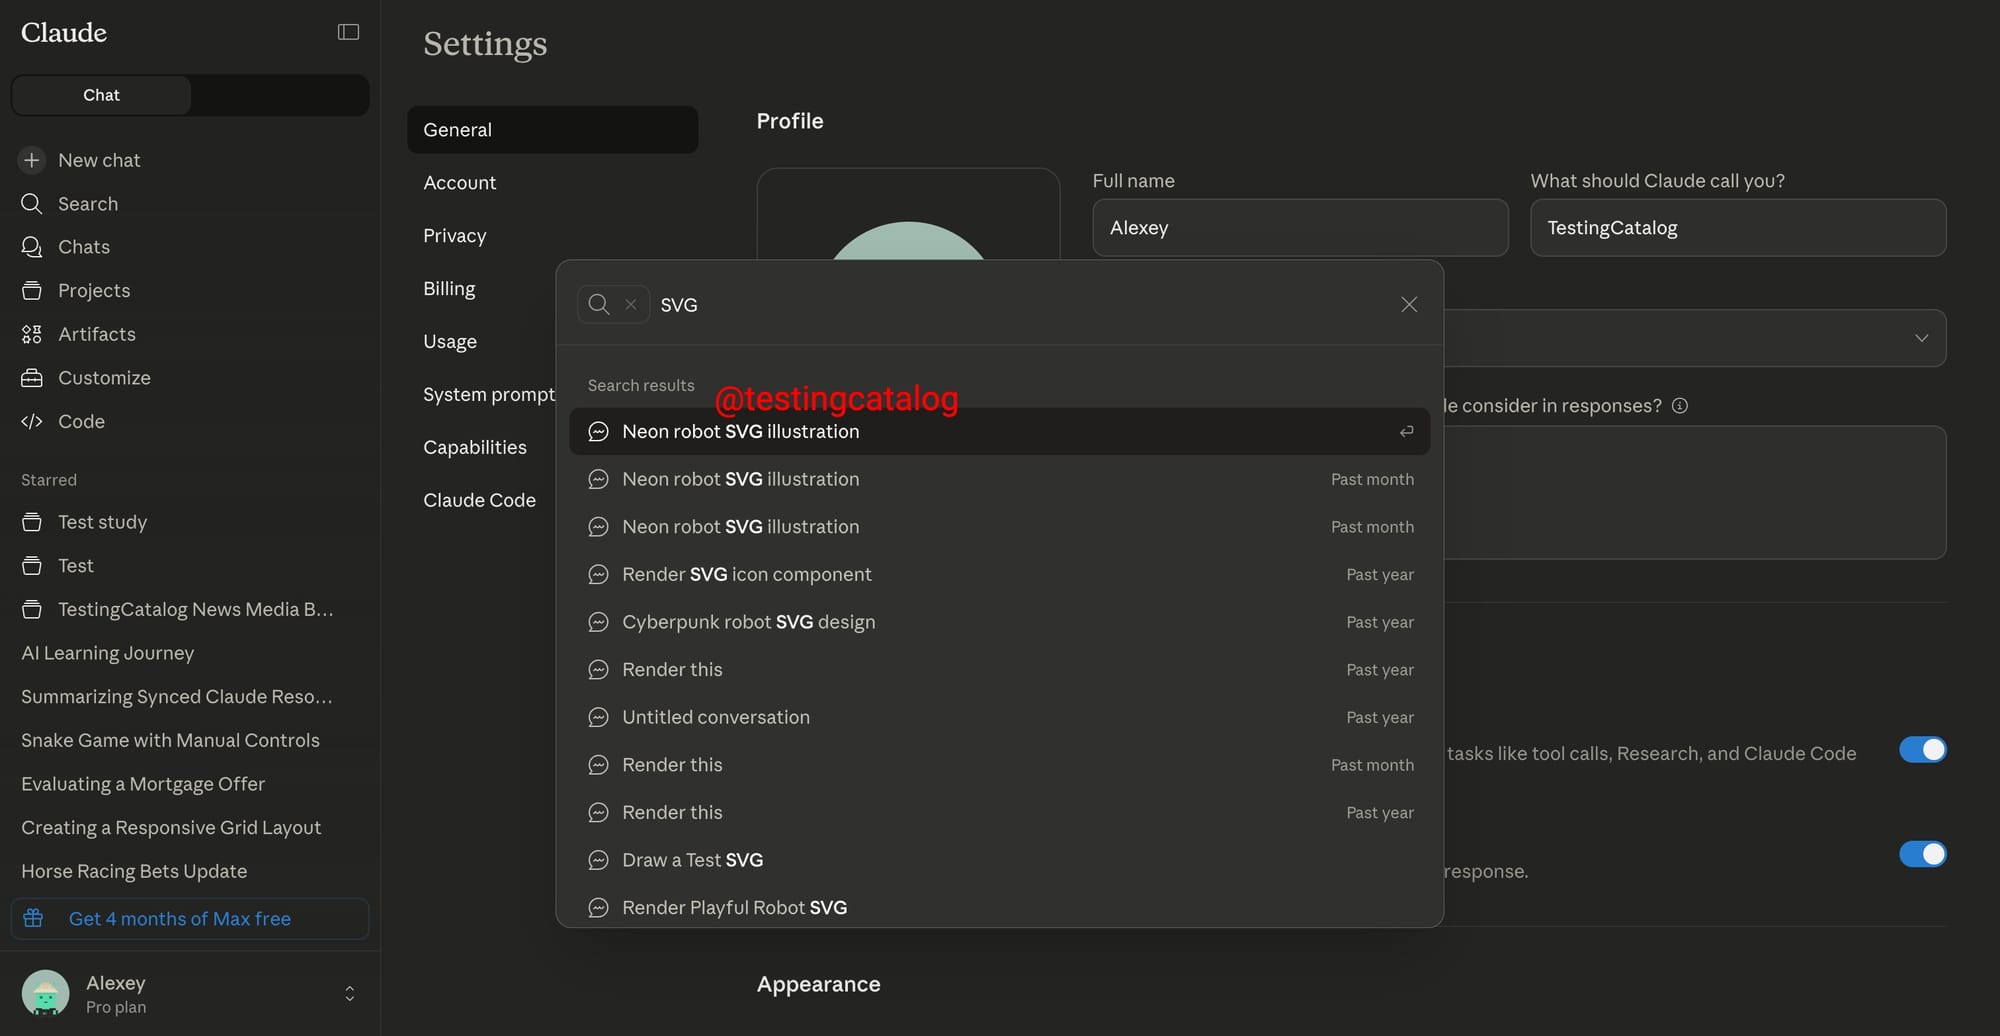Click the plus icon beside New chat
Image resolution: width=2000 pixels, height=1036 pixels.
[x=32, y=160]
